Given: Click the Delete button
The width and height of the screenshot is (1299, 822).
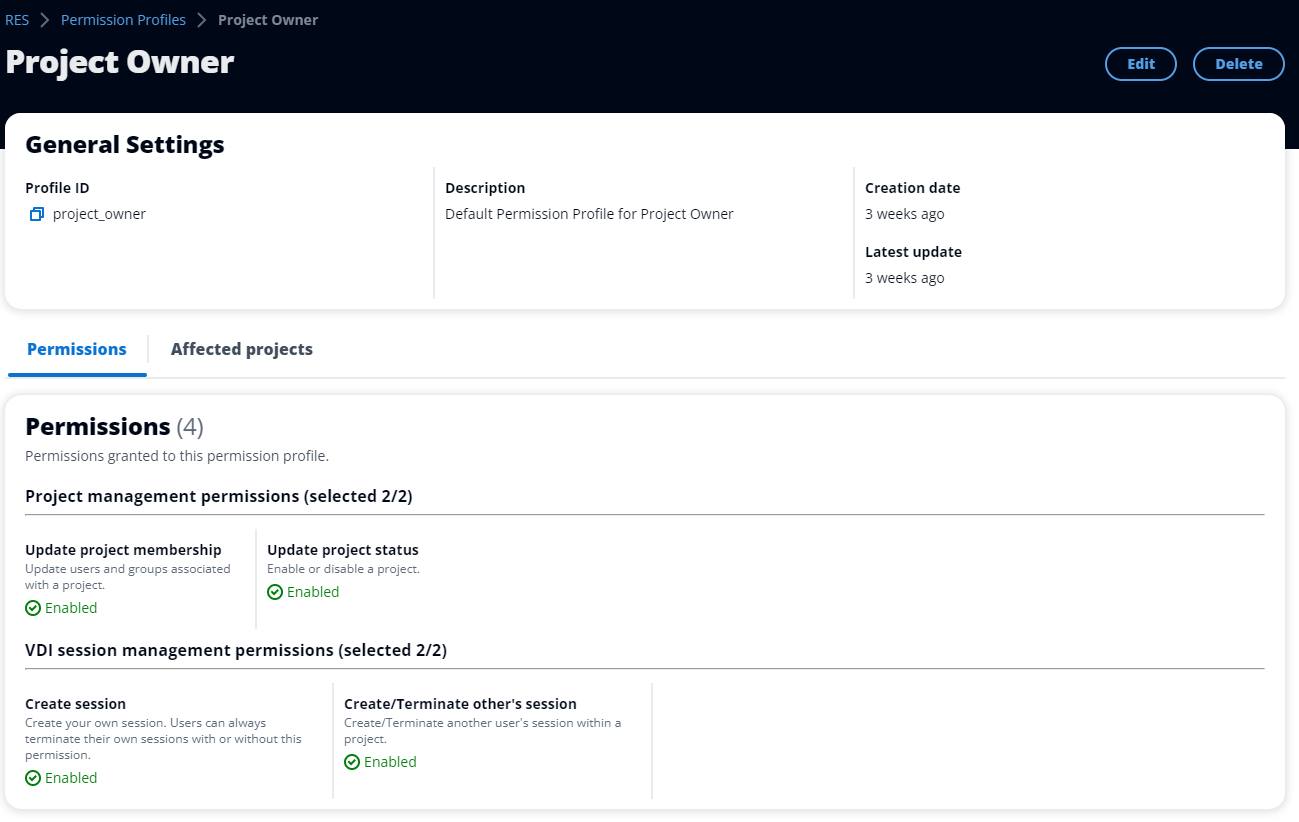Looking at the screenshot, I should point(1238,63).
